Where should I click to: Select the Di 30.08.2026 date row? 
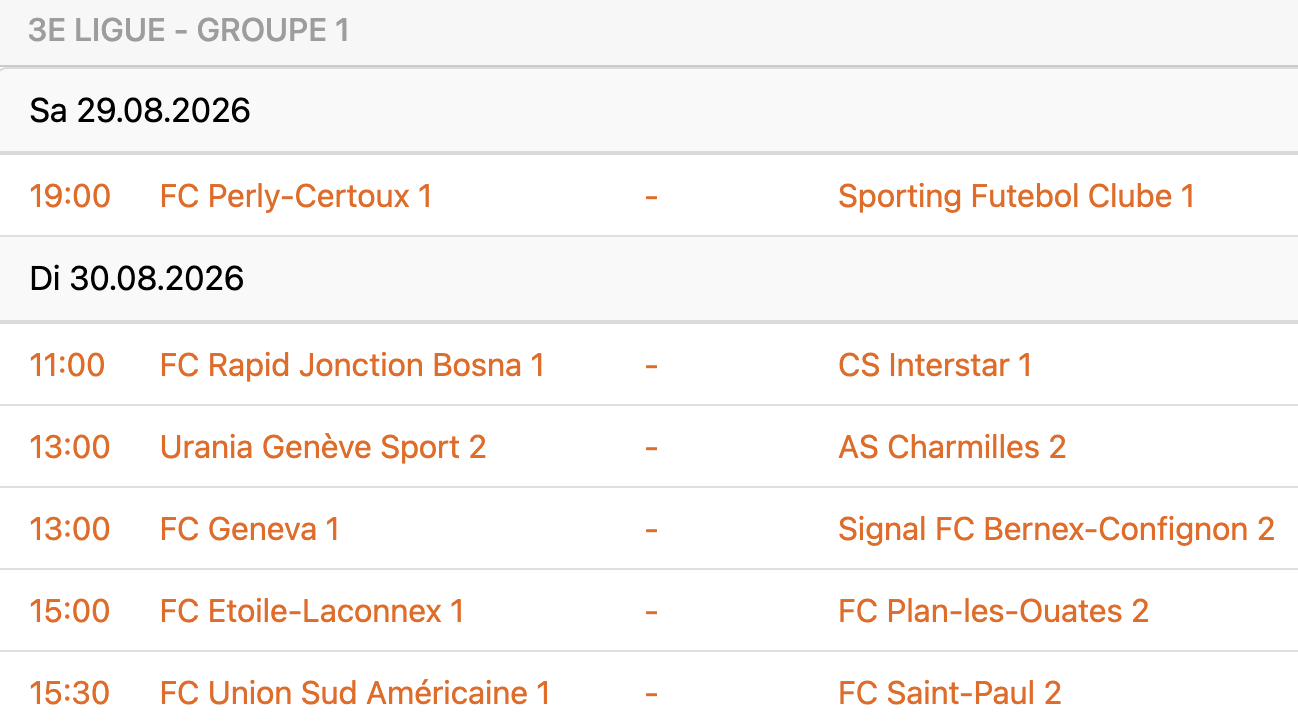pos(649,279)
